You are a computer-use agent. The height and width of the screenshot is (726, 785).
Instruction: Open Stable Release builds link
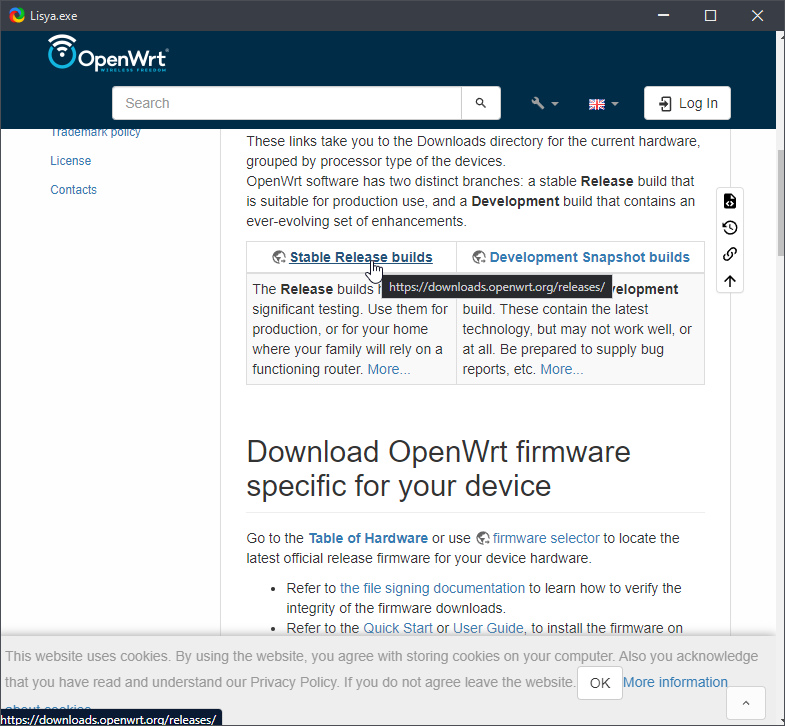(361, 257)
